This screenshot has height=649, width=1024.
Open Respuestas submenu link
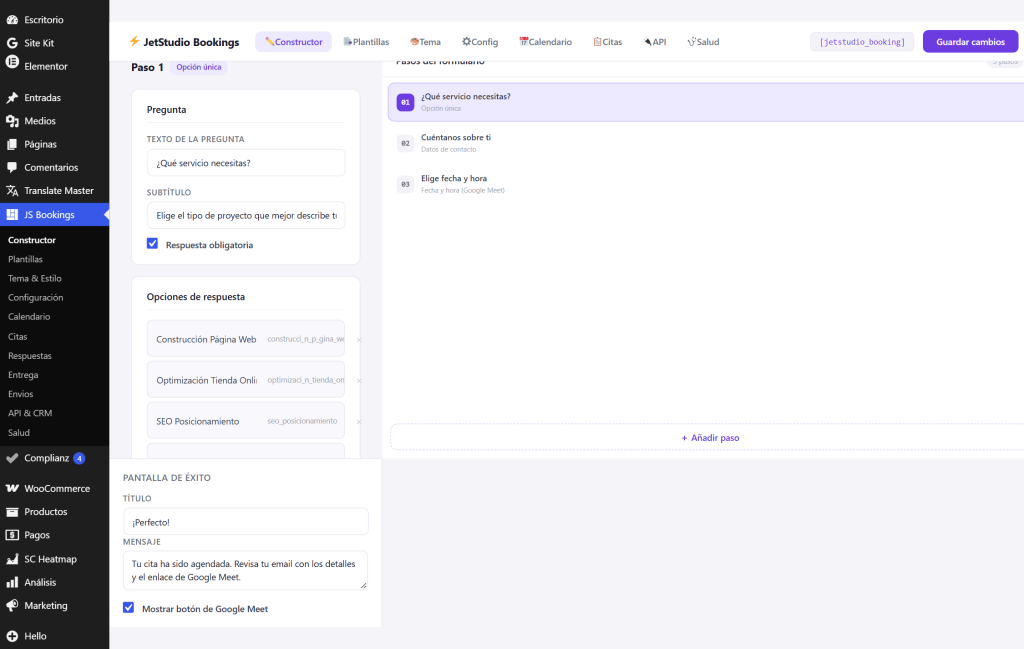click(29, 356)
